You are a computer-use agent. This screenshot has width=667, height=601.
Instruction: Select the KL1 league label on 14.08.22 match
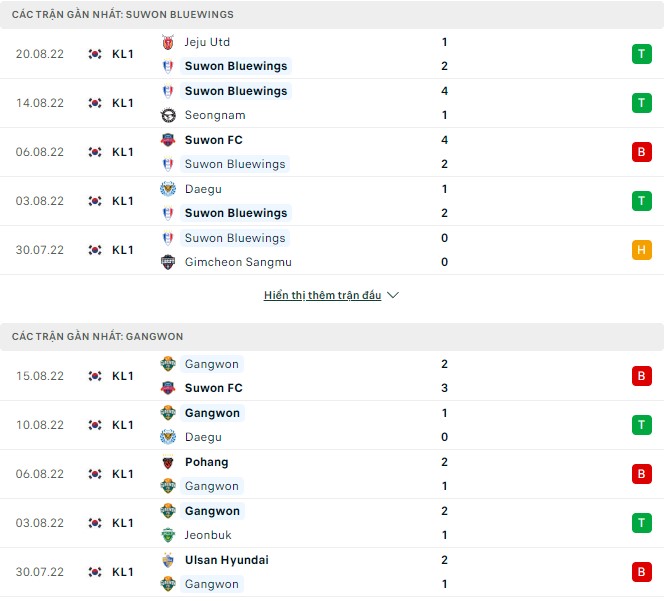click(x=123, y=103)
